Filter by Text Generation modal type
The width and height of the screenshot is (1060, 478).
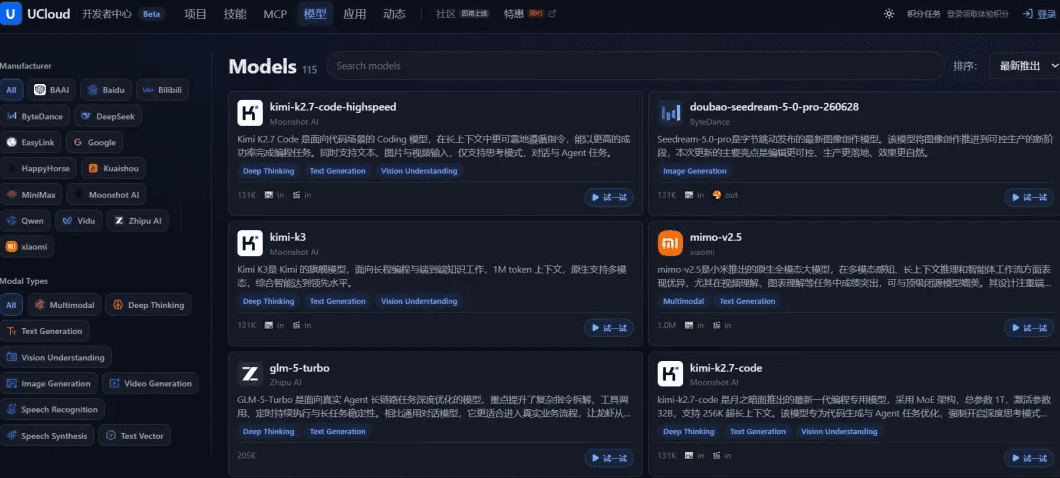(45, 331)
